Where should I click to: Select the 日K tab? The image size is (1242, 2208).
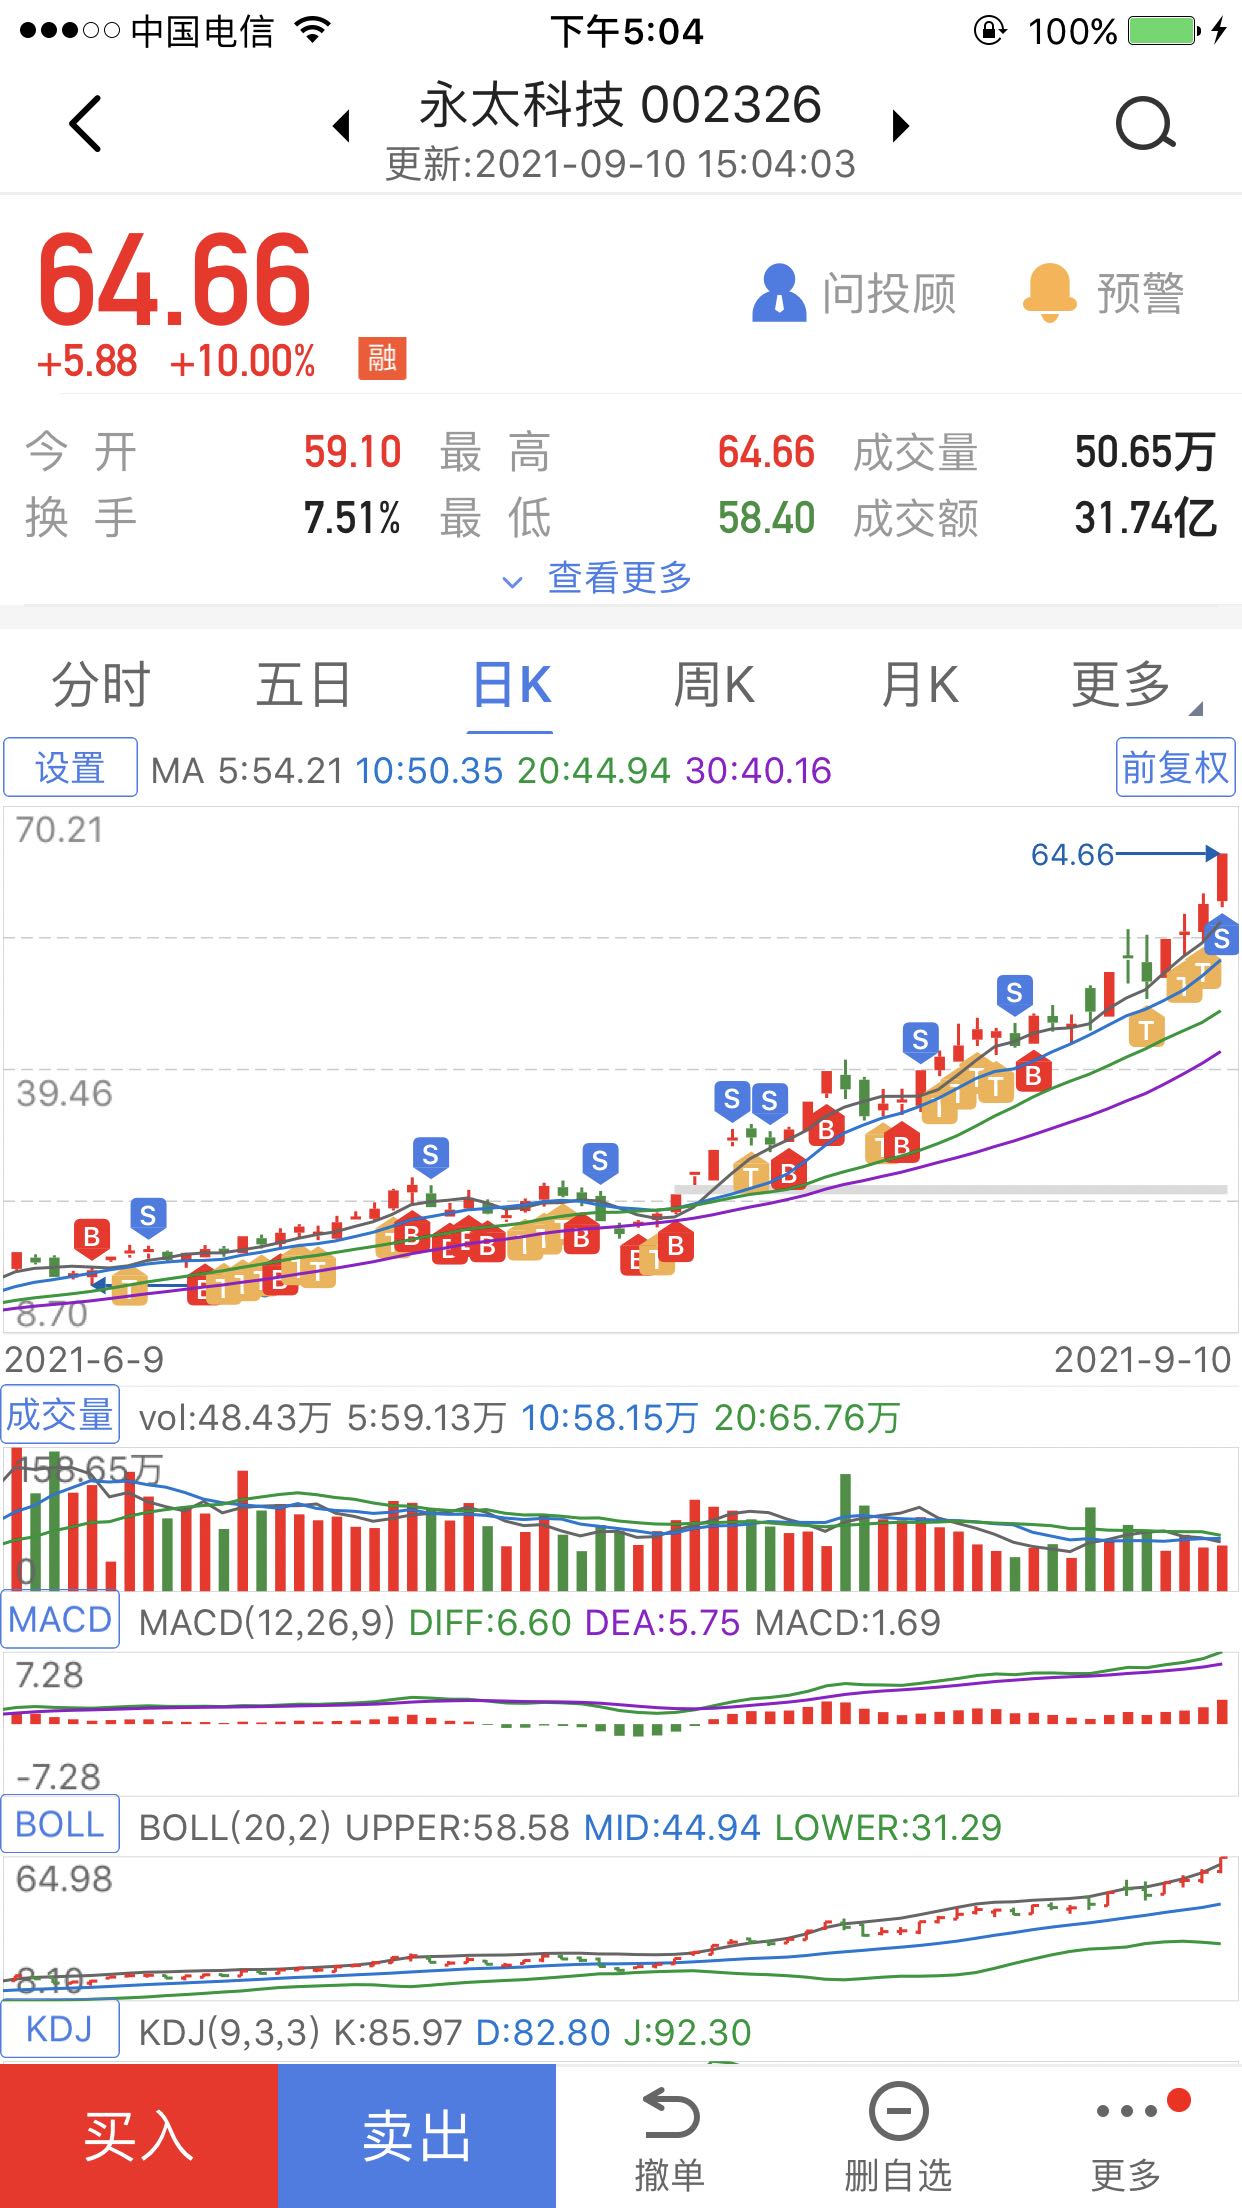coord(511,685)
